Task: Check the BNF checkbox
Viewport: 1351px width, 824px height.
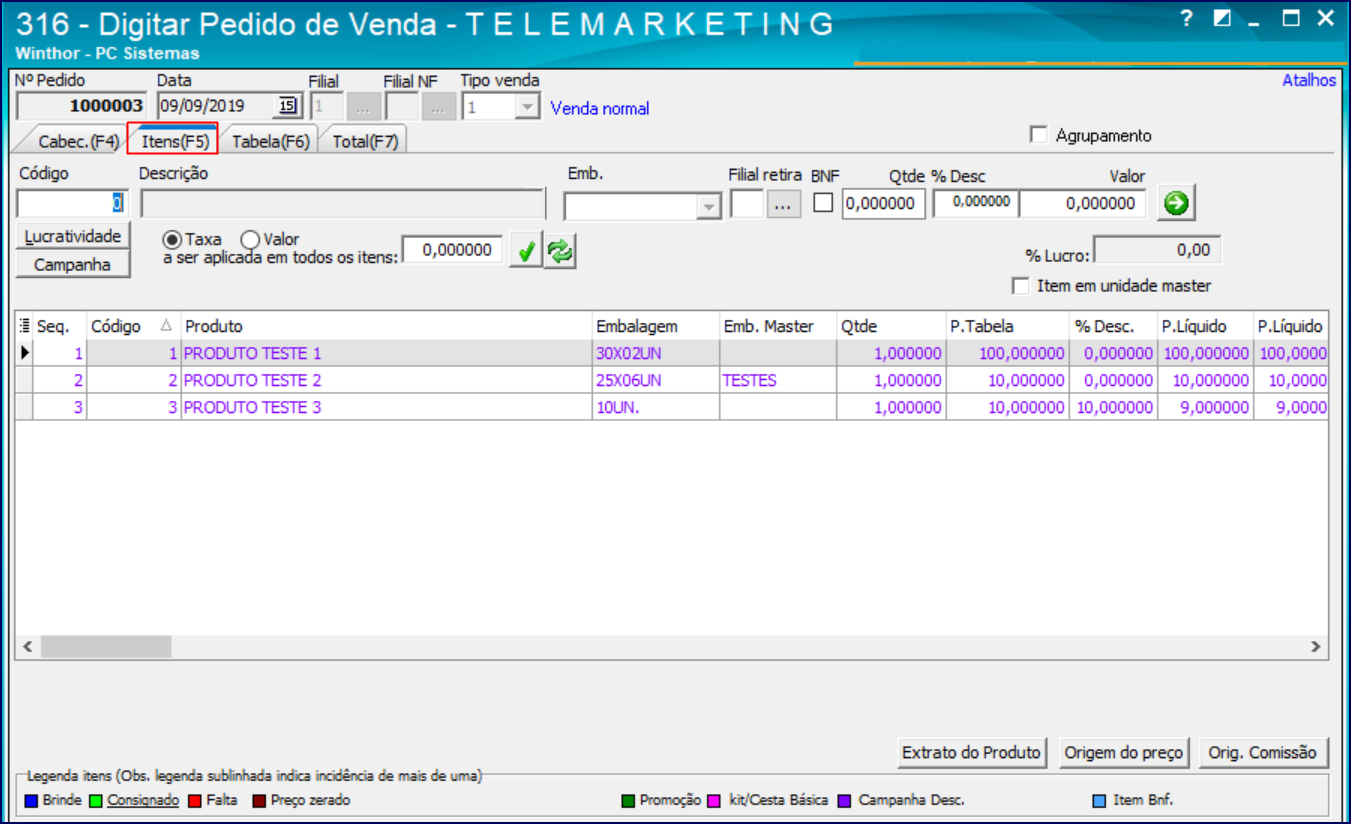Action: click(823, 203)
